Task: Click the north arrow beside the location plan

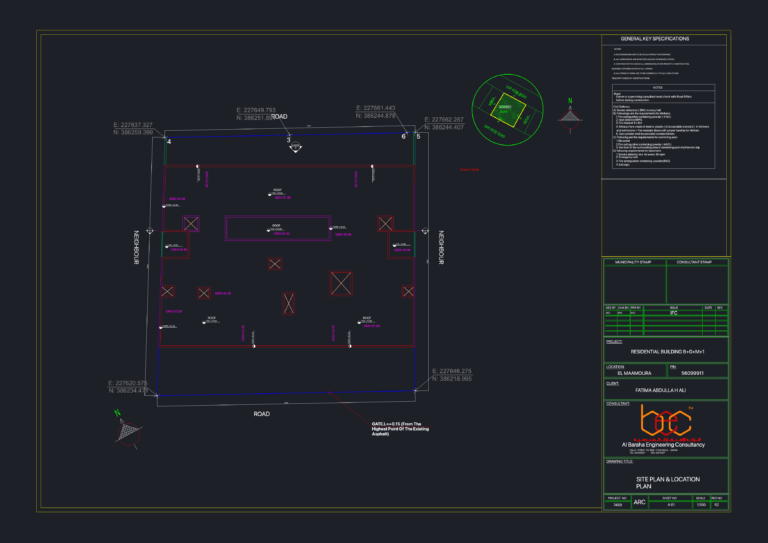Action: 570,116
